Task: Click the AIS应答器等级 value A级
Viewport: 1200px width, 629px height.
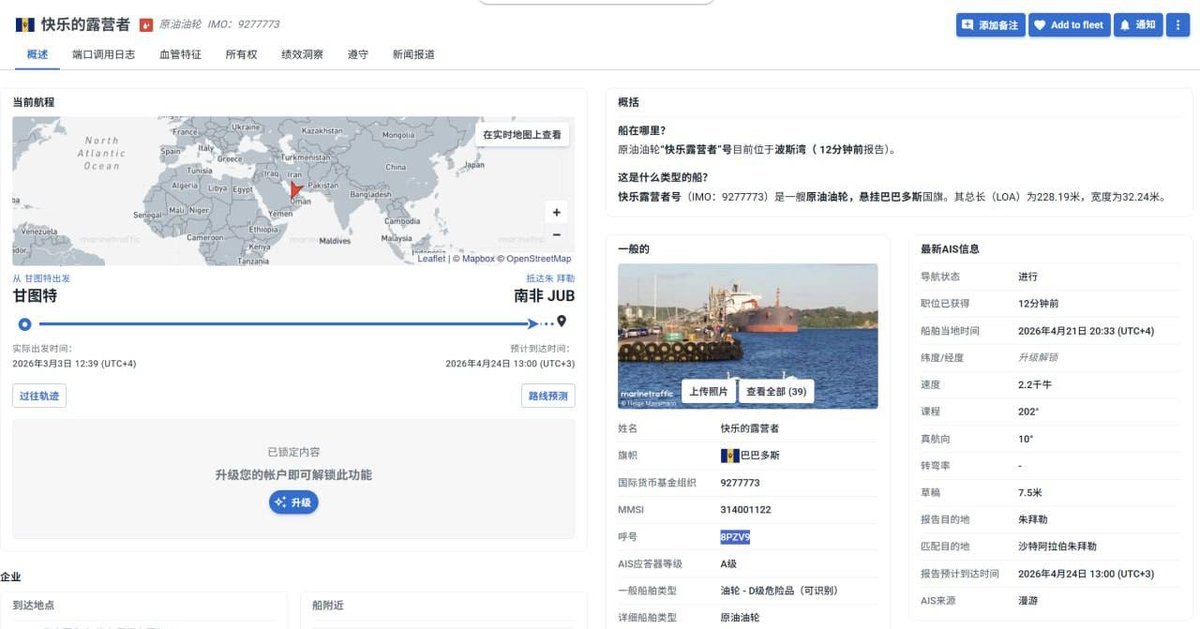Action: tap(728, 564)
